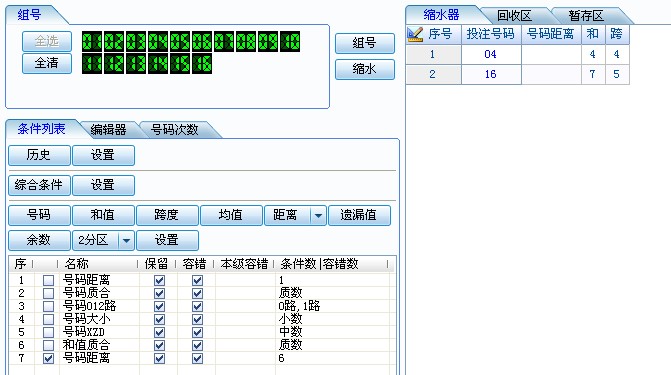
Task: Click the 组号 button
Action: click(365, 43)
